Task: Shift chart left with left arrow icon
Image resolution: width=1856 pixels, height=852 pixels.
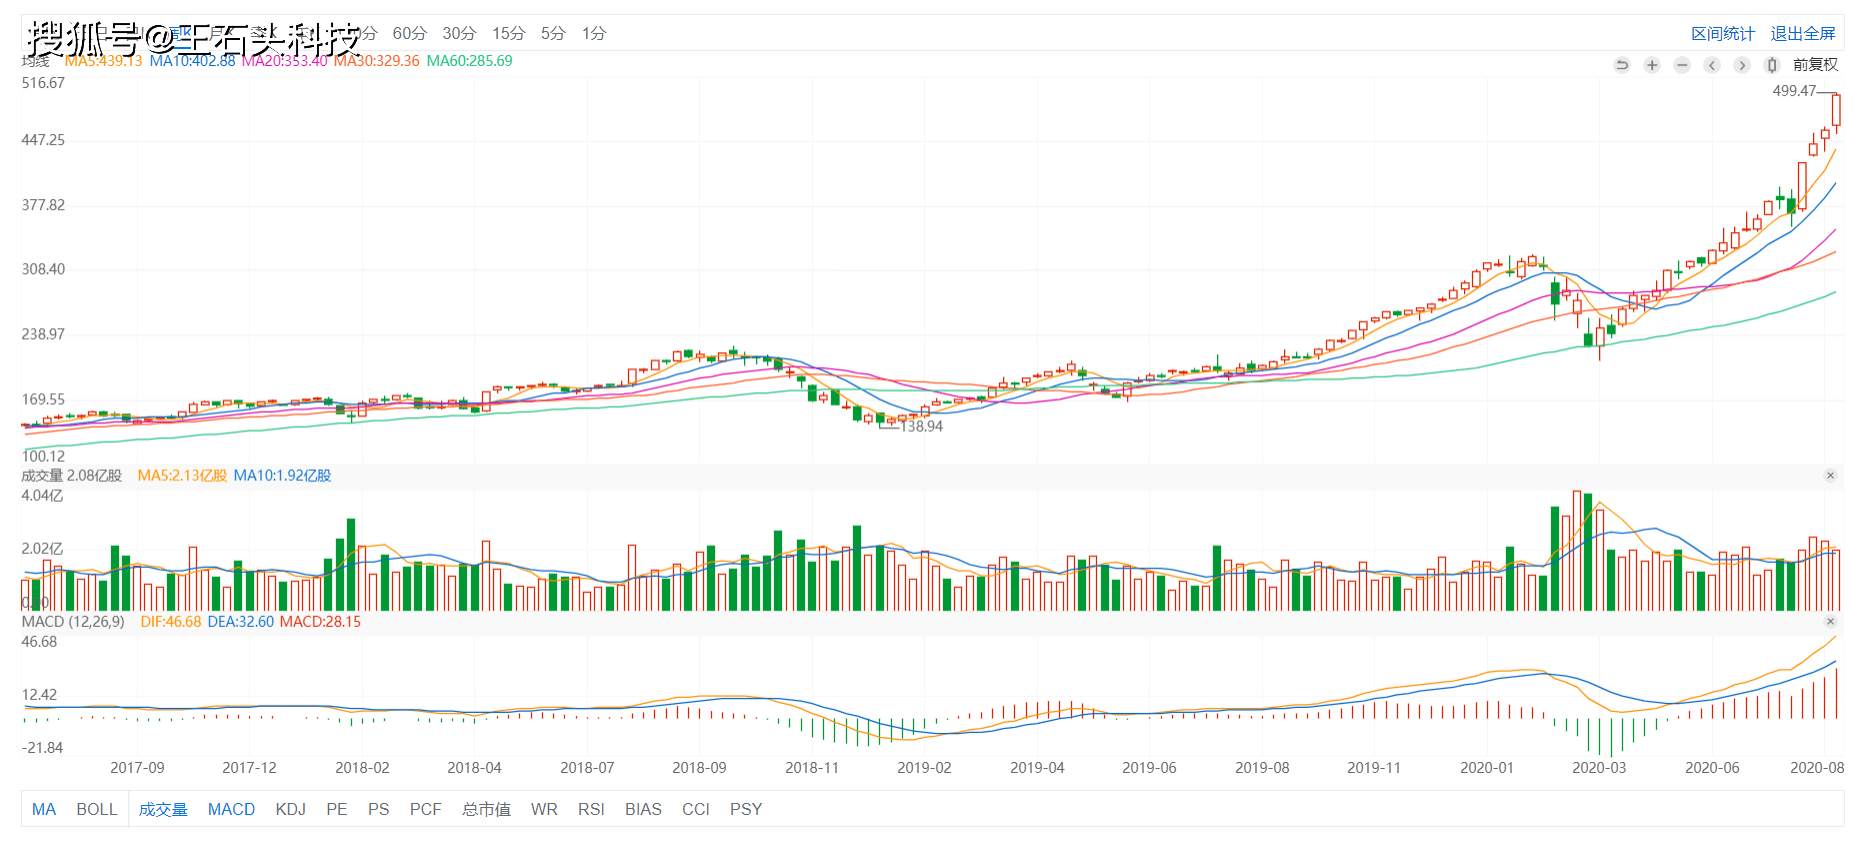Action: coord(1712,65)
